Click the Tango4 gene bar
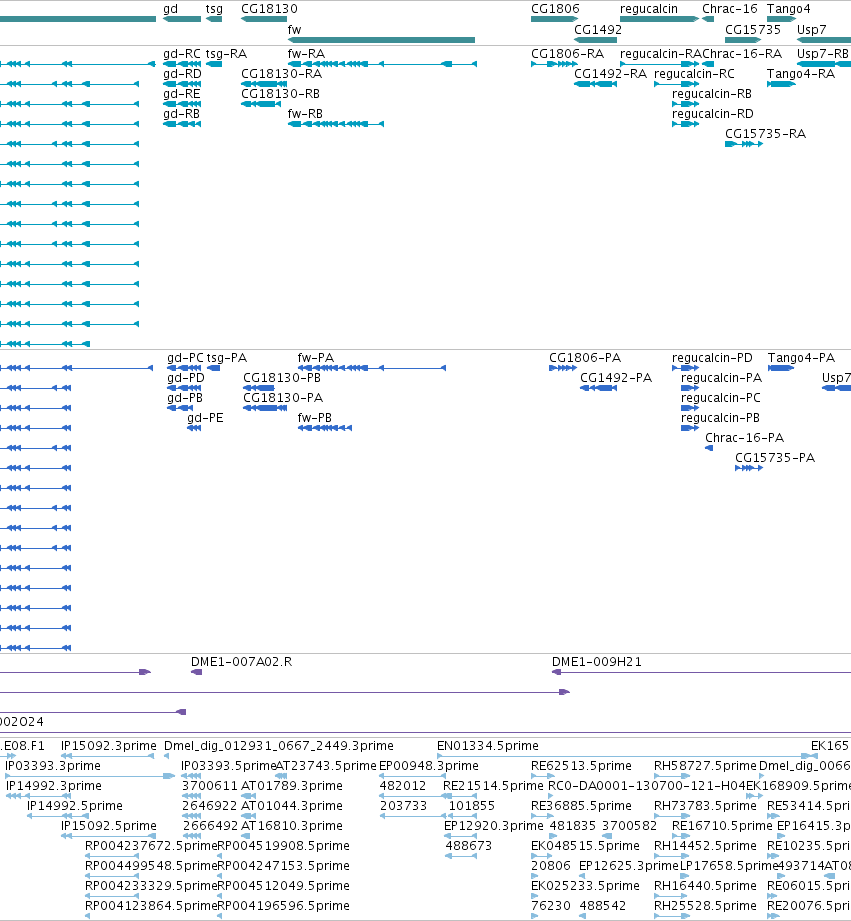This screenshot has height=921, width=851. (x=782, y=19)
